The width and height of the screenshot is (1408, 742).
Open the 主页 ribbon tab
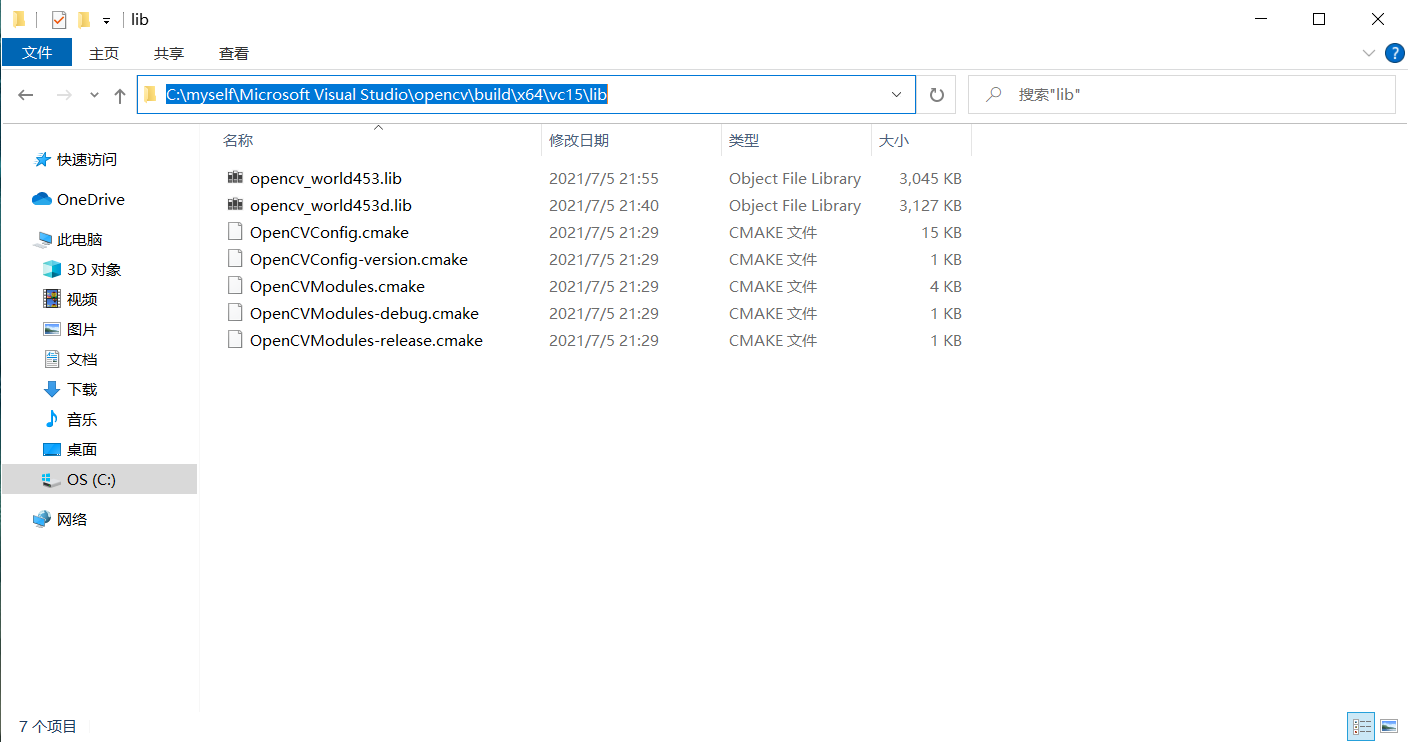[104, 53]
